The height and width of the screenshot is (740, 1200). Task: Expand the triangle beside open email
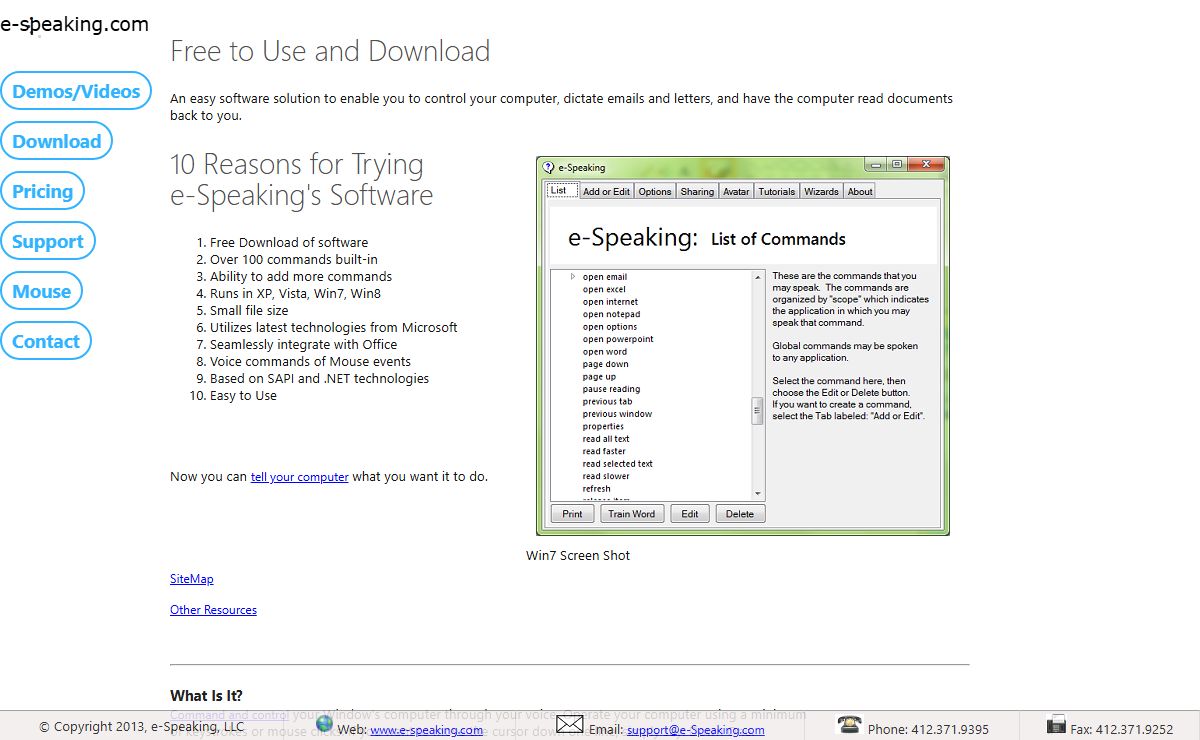(573, 276)
